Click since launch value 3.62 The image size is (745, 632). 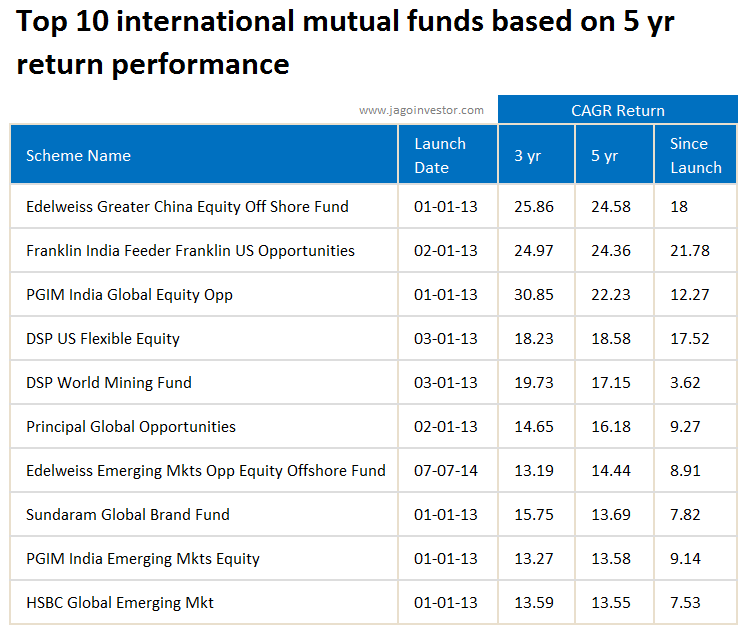click(685, 383)
